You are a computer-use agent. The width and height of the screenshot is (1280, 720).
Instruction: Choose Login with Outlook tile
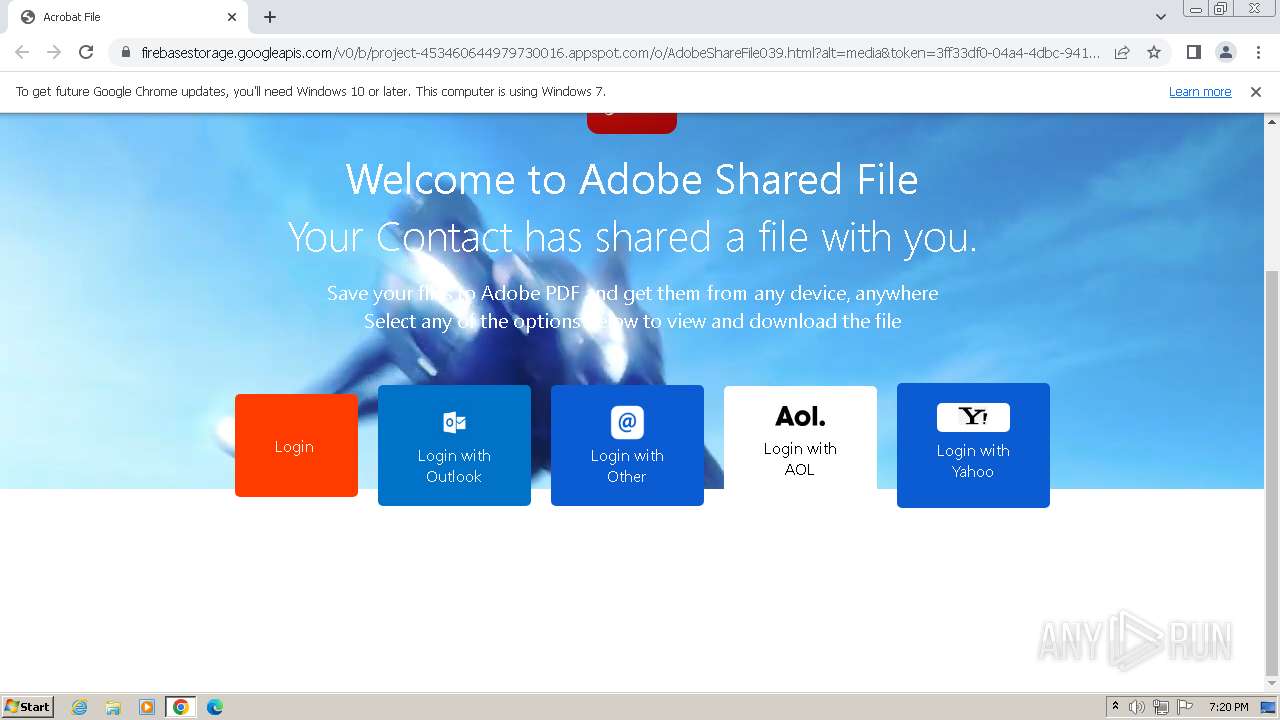tap(454, 445)
